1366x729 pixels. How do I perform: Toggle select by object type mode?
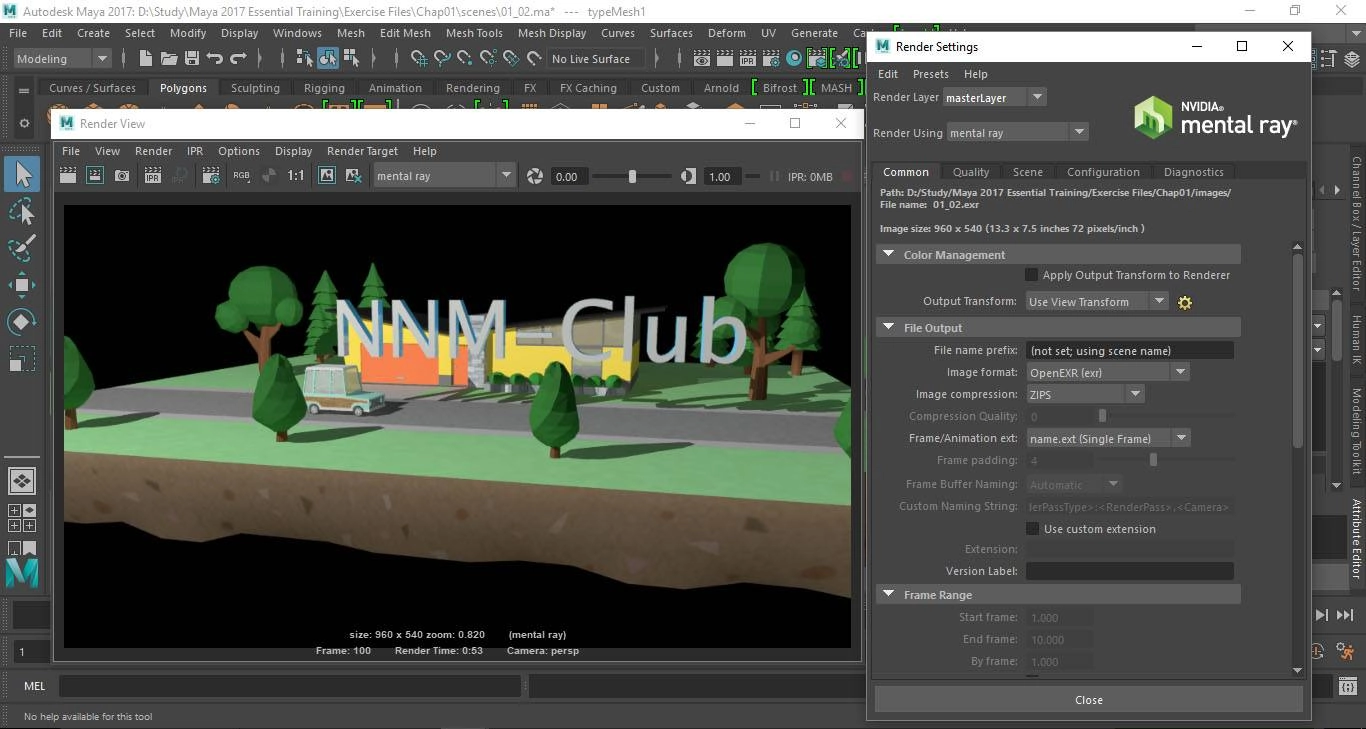point(328,59)
